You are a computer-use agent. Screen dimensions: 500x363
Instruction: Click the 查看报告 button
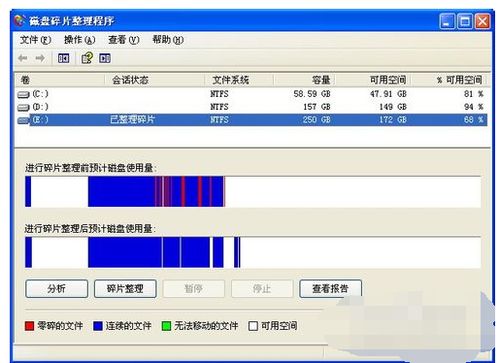coord(330,289)
